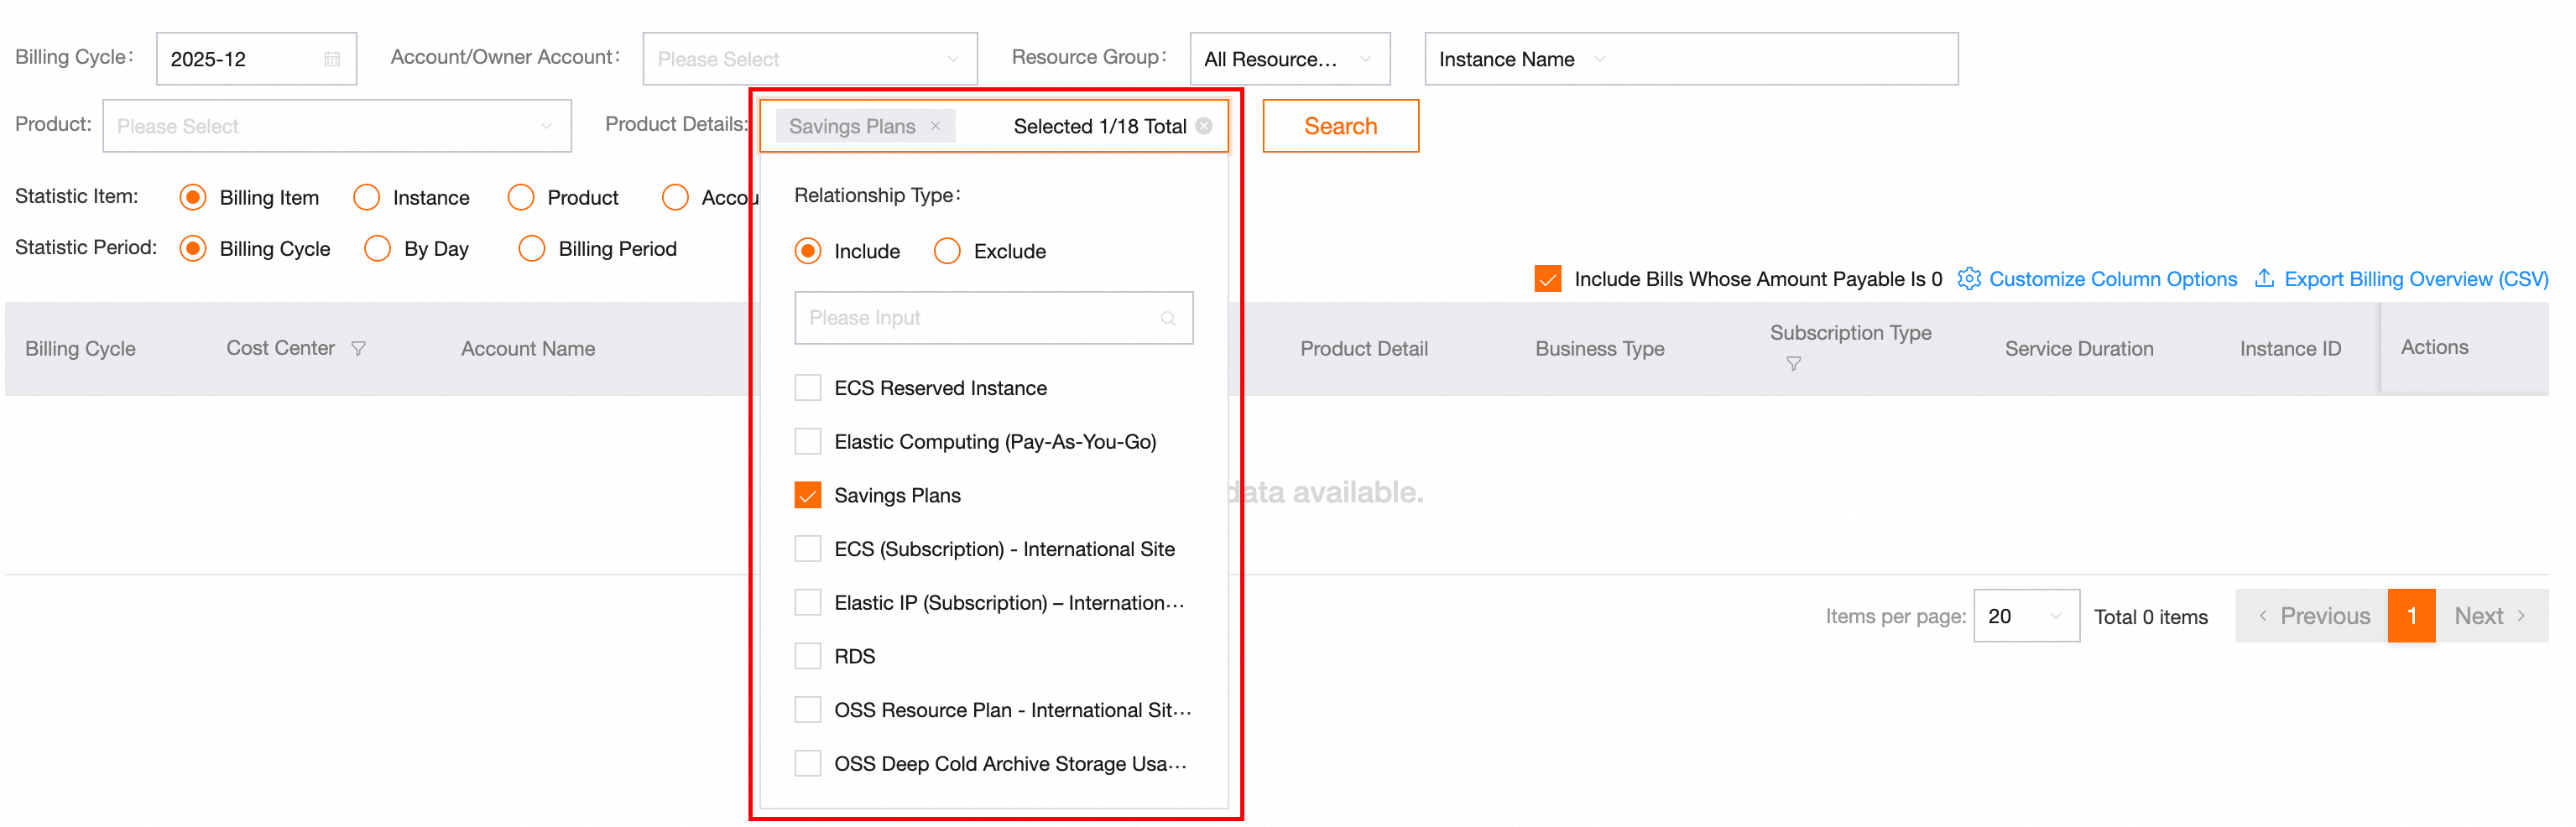The image size is (2576, 827).
Task: Select the Exclude relationship type
Action: [x=947, y=251]
